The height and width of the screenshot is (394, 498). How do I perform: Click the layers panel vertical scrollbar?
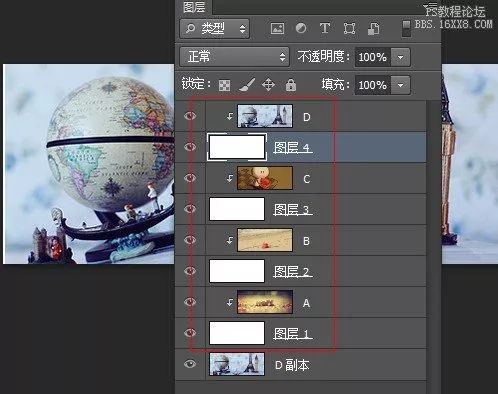point(433,247)
